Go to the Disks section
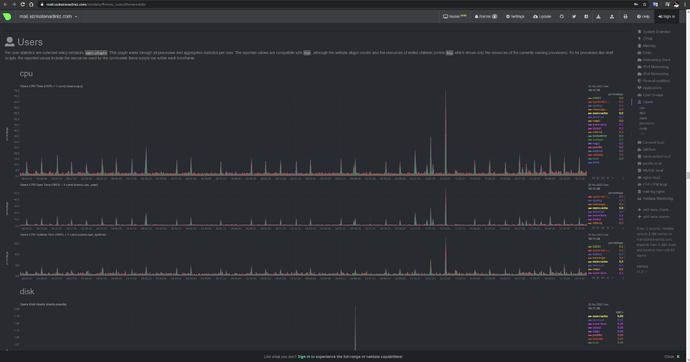The image size is (690, 362). 645,53
